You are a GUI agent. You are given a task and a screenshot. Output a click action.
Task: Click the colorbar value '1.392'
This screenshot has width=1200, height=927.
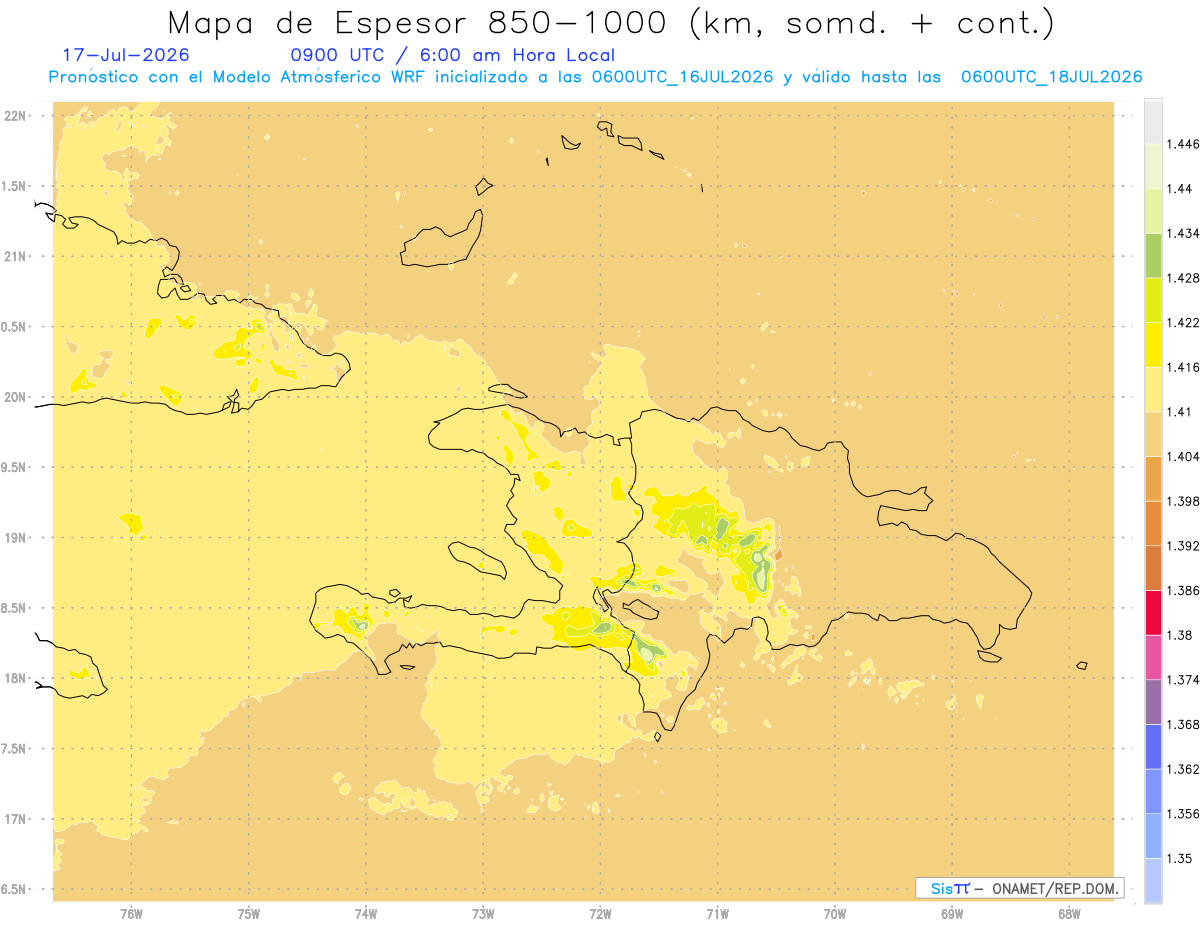click(1185, 546)
